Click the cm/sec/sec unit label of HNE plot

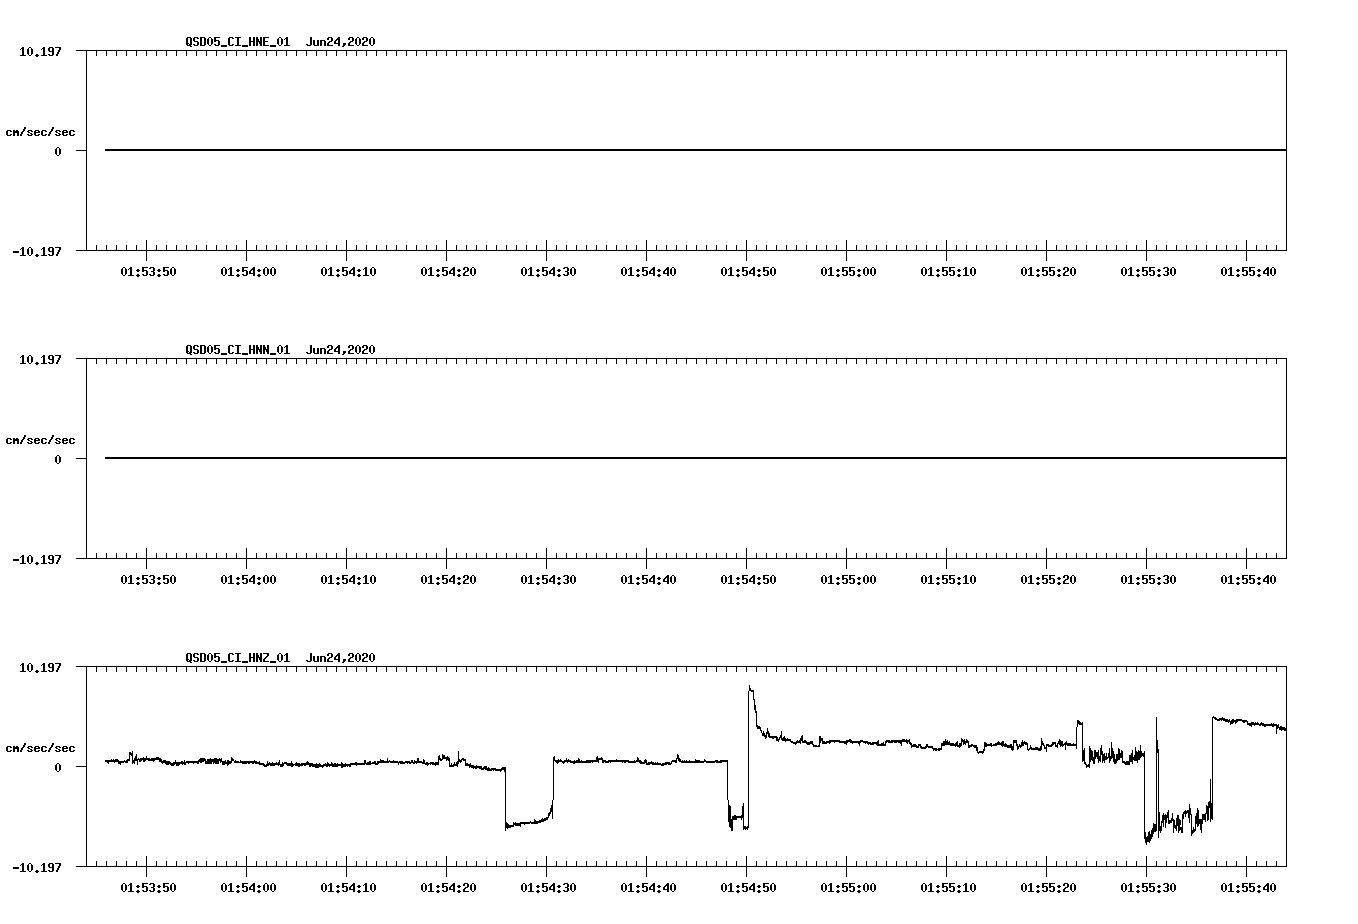[x=40, y=132]
